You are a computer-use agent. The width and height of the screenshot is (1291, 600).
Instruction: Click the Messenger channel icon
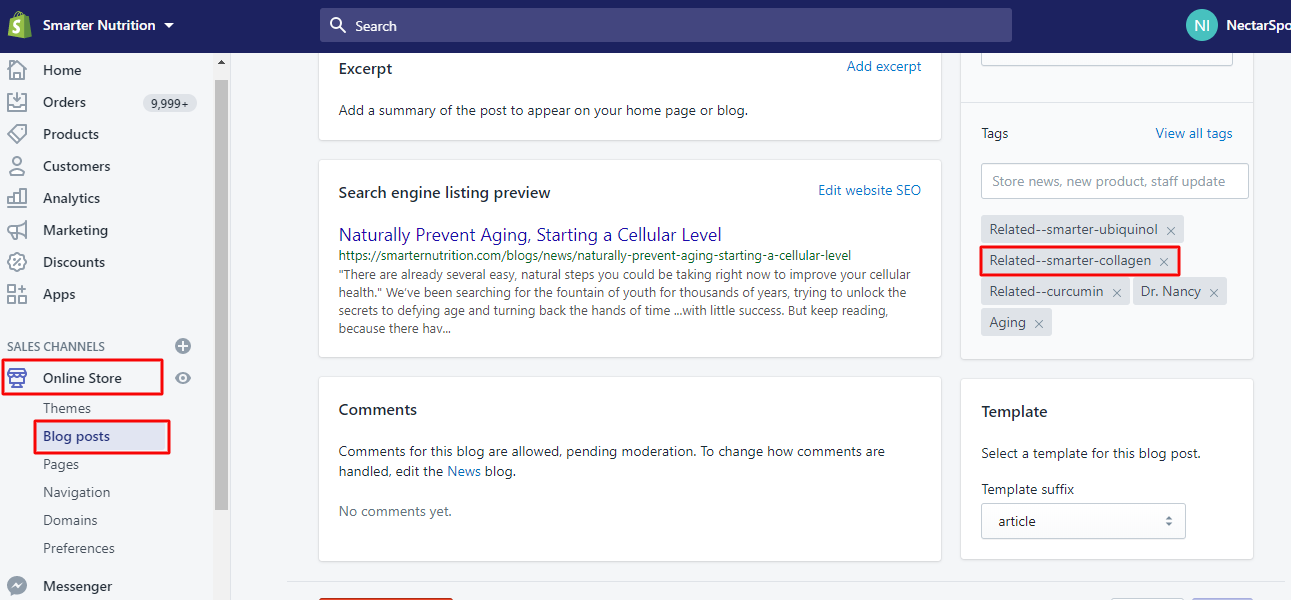click(17, 586)
